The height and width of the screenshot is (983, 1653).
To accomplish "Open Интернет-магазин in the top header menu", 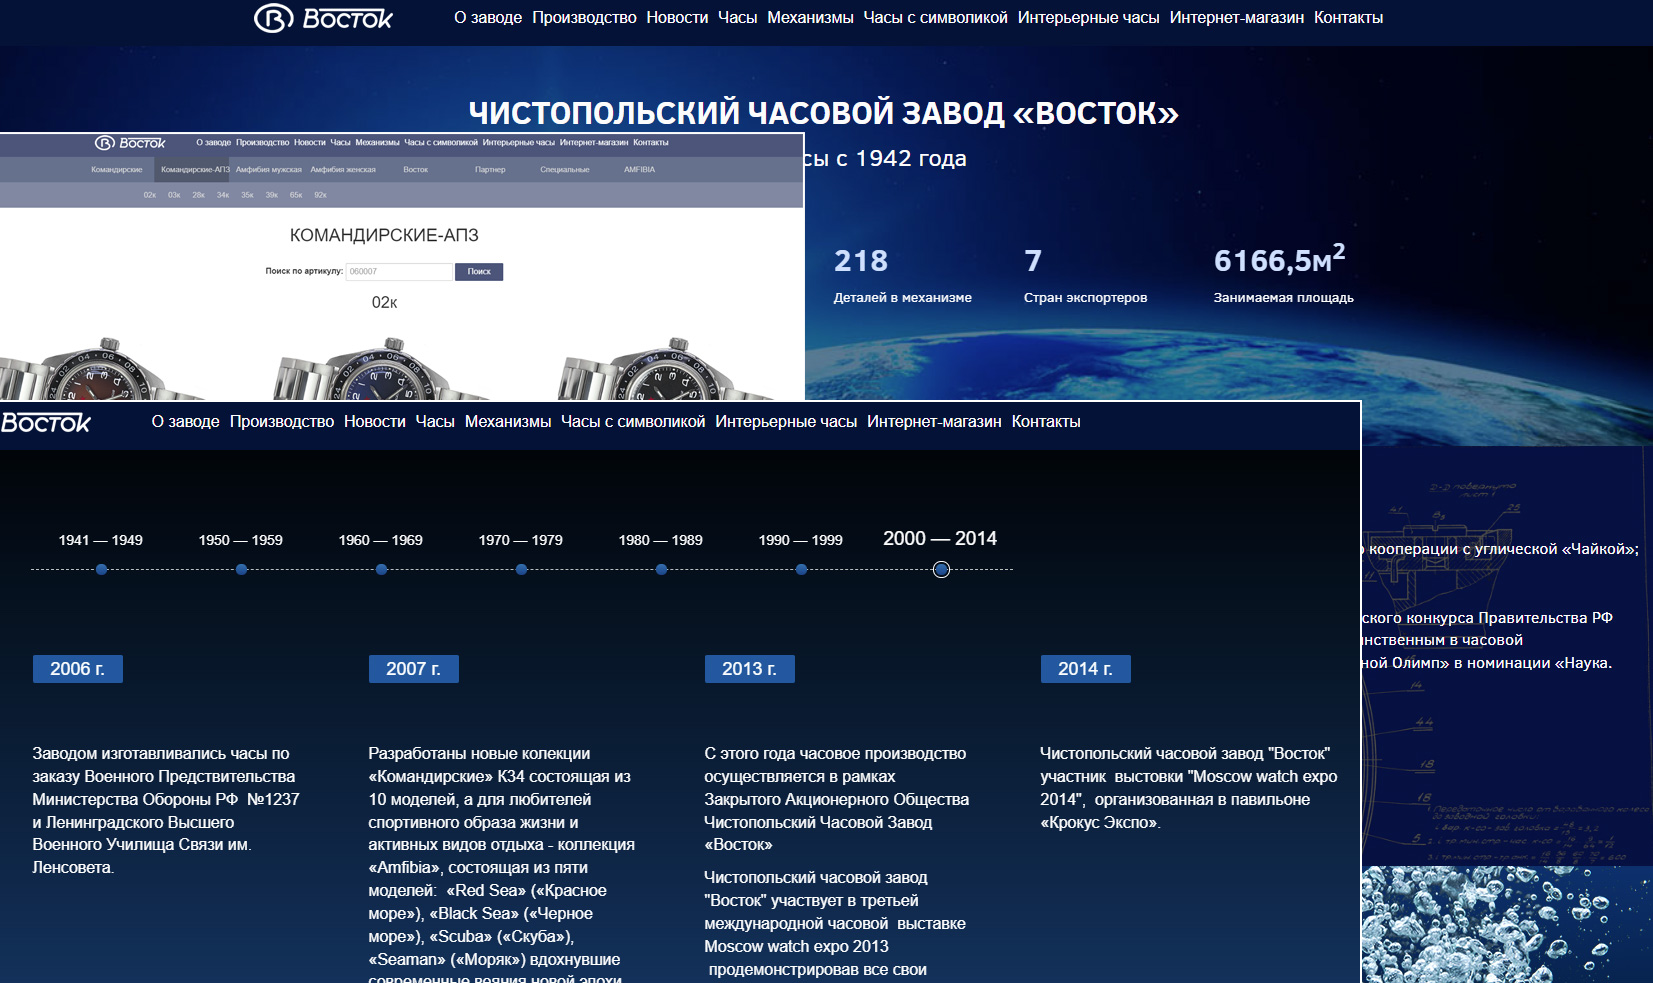I will (x=1236, y=18).
